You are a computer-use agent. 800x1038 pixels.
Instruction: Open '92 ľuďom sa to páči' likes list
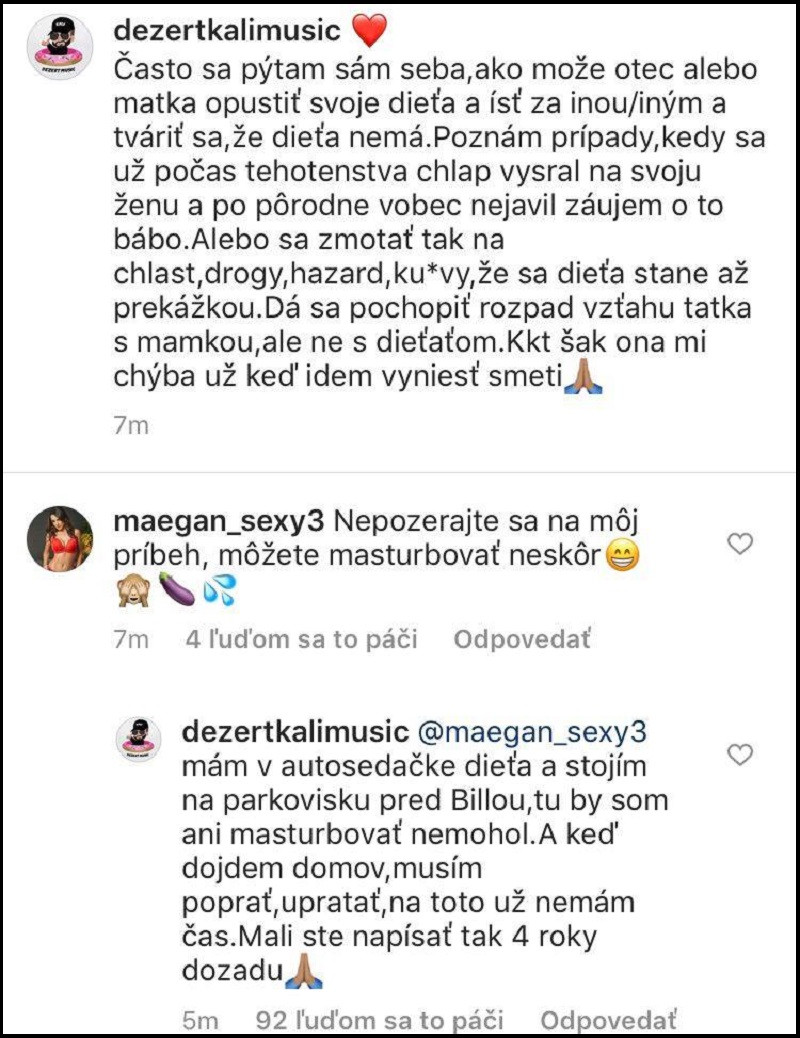[379, 1020]
